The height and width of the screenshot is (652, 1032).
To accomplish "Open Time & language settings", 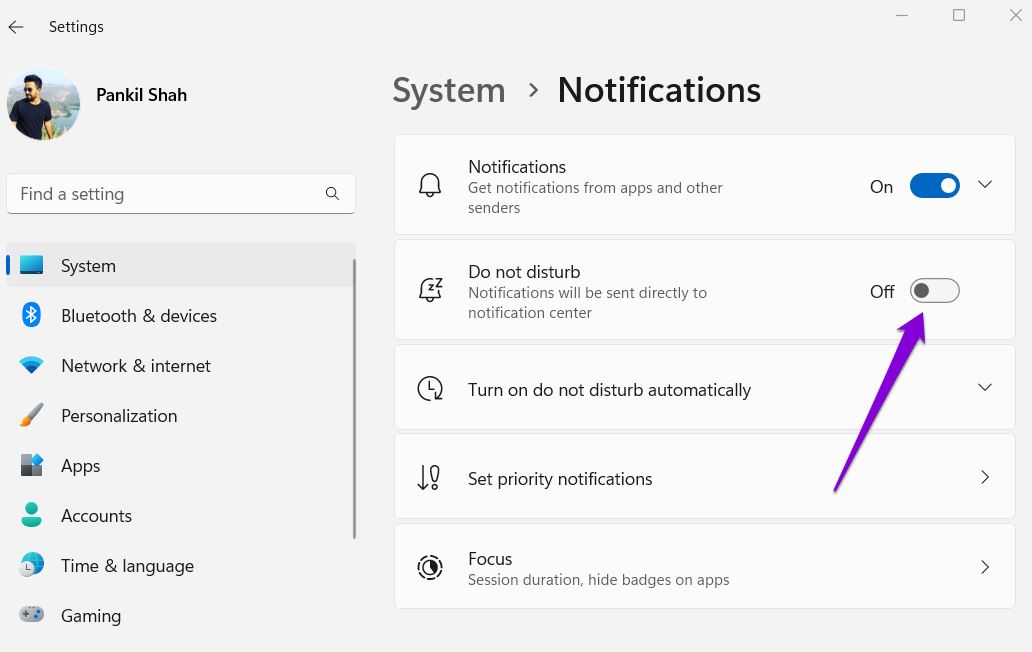I will pos(181,565).
